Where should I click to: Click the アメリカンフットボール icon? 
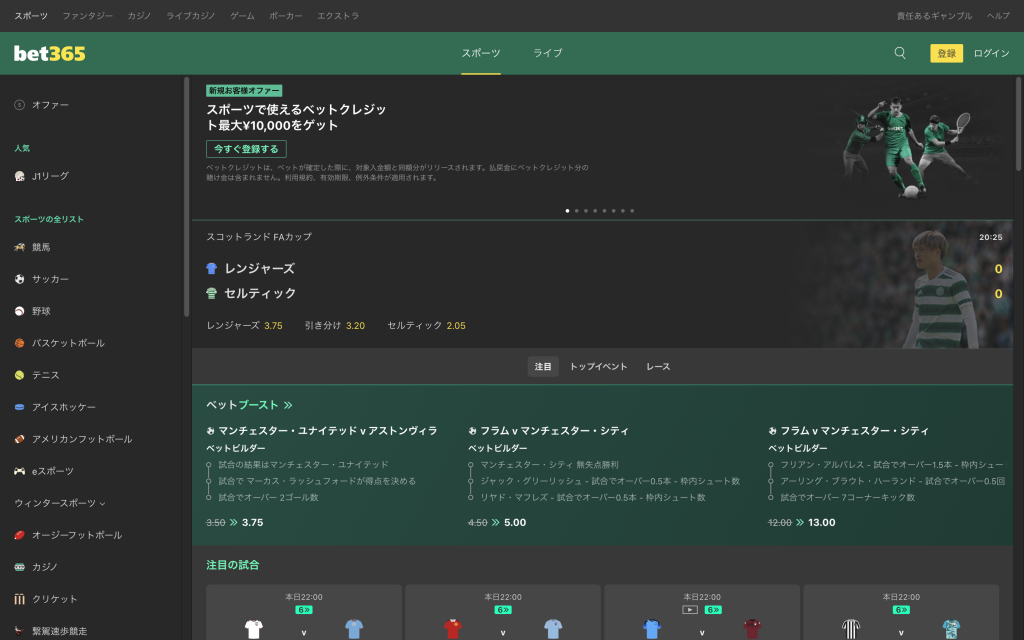click(20, 439)
